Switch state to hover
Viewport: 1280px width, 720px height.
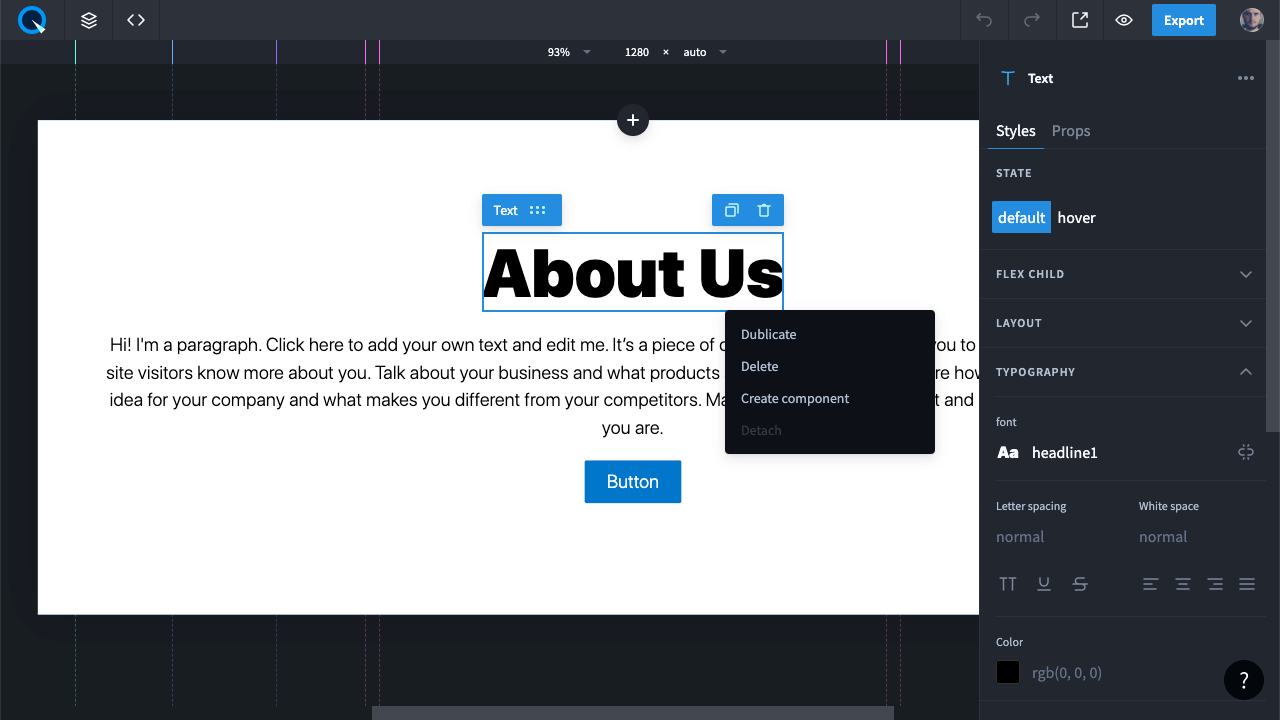point(1076,218)
